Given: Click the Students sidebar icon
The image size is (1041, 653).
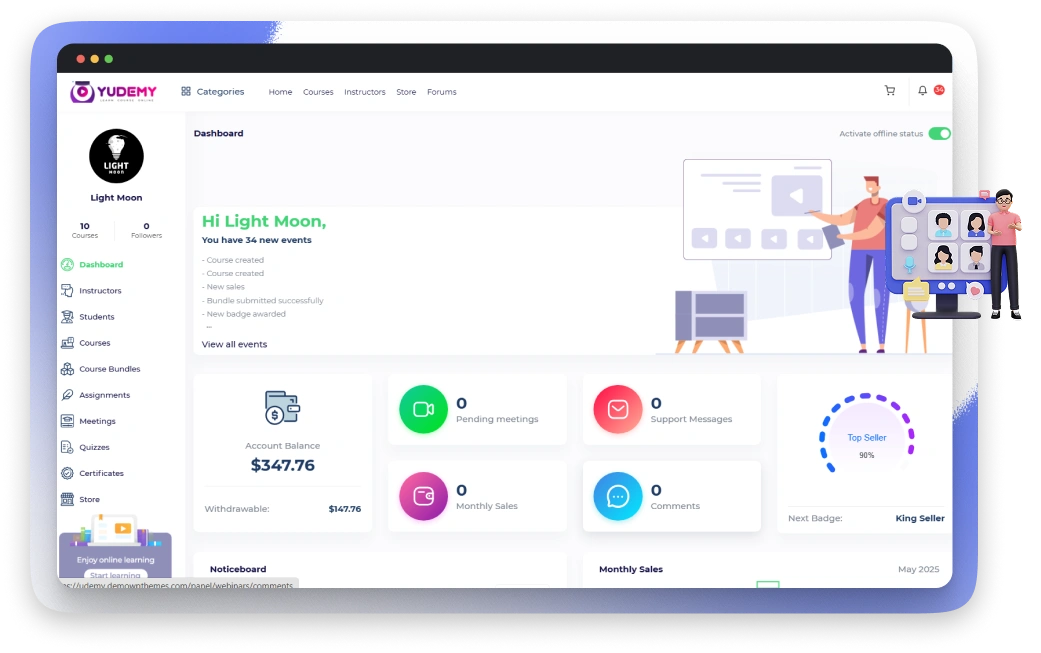Looking at the screenshot, I should (x=67, y=317).
